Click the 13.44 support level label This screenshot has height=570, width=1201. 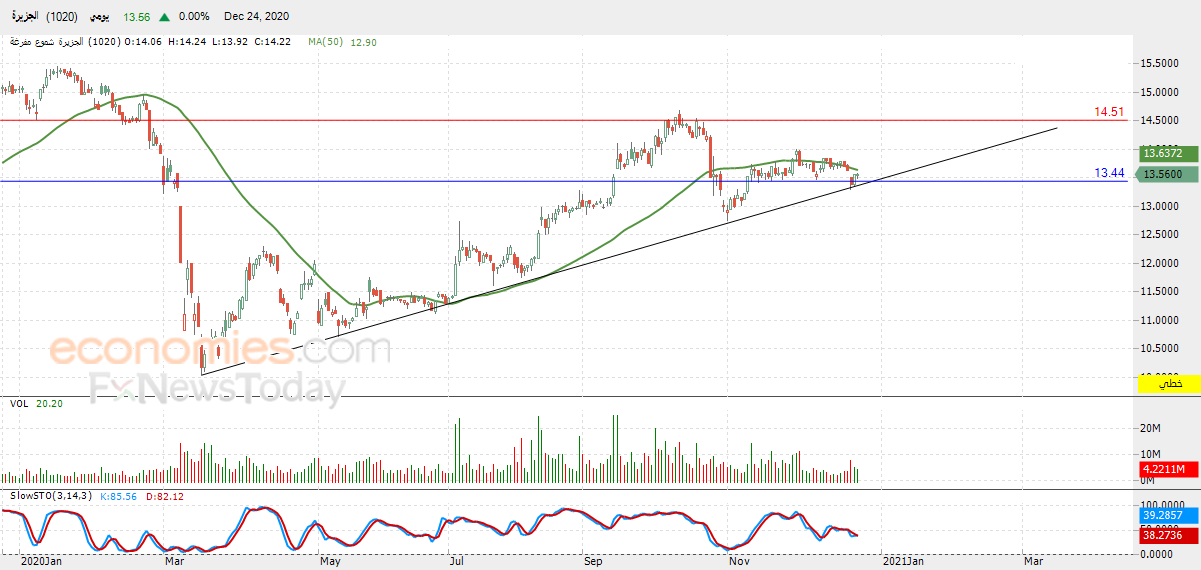(1110, 173)
